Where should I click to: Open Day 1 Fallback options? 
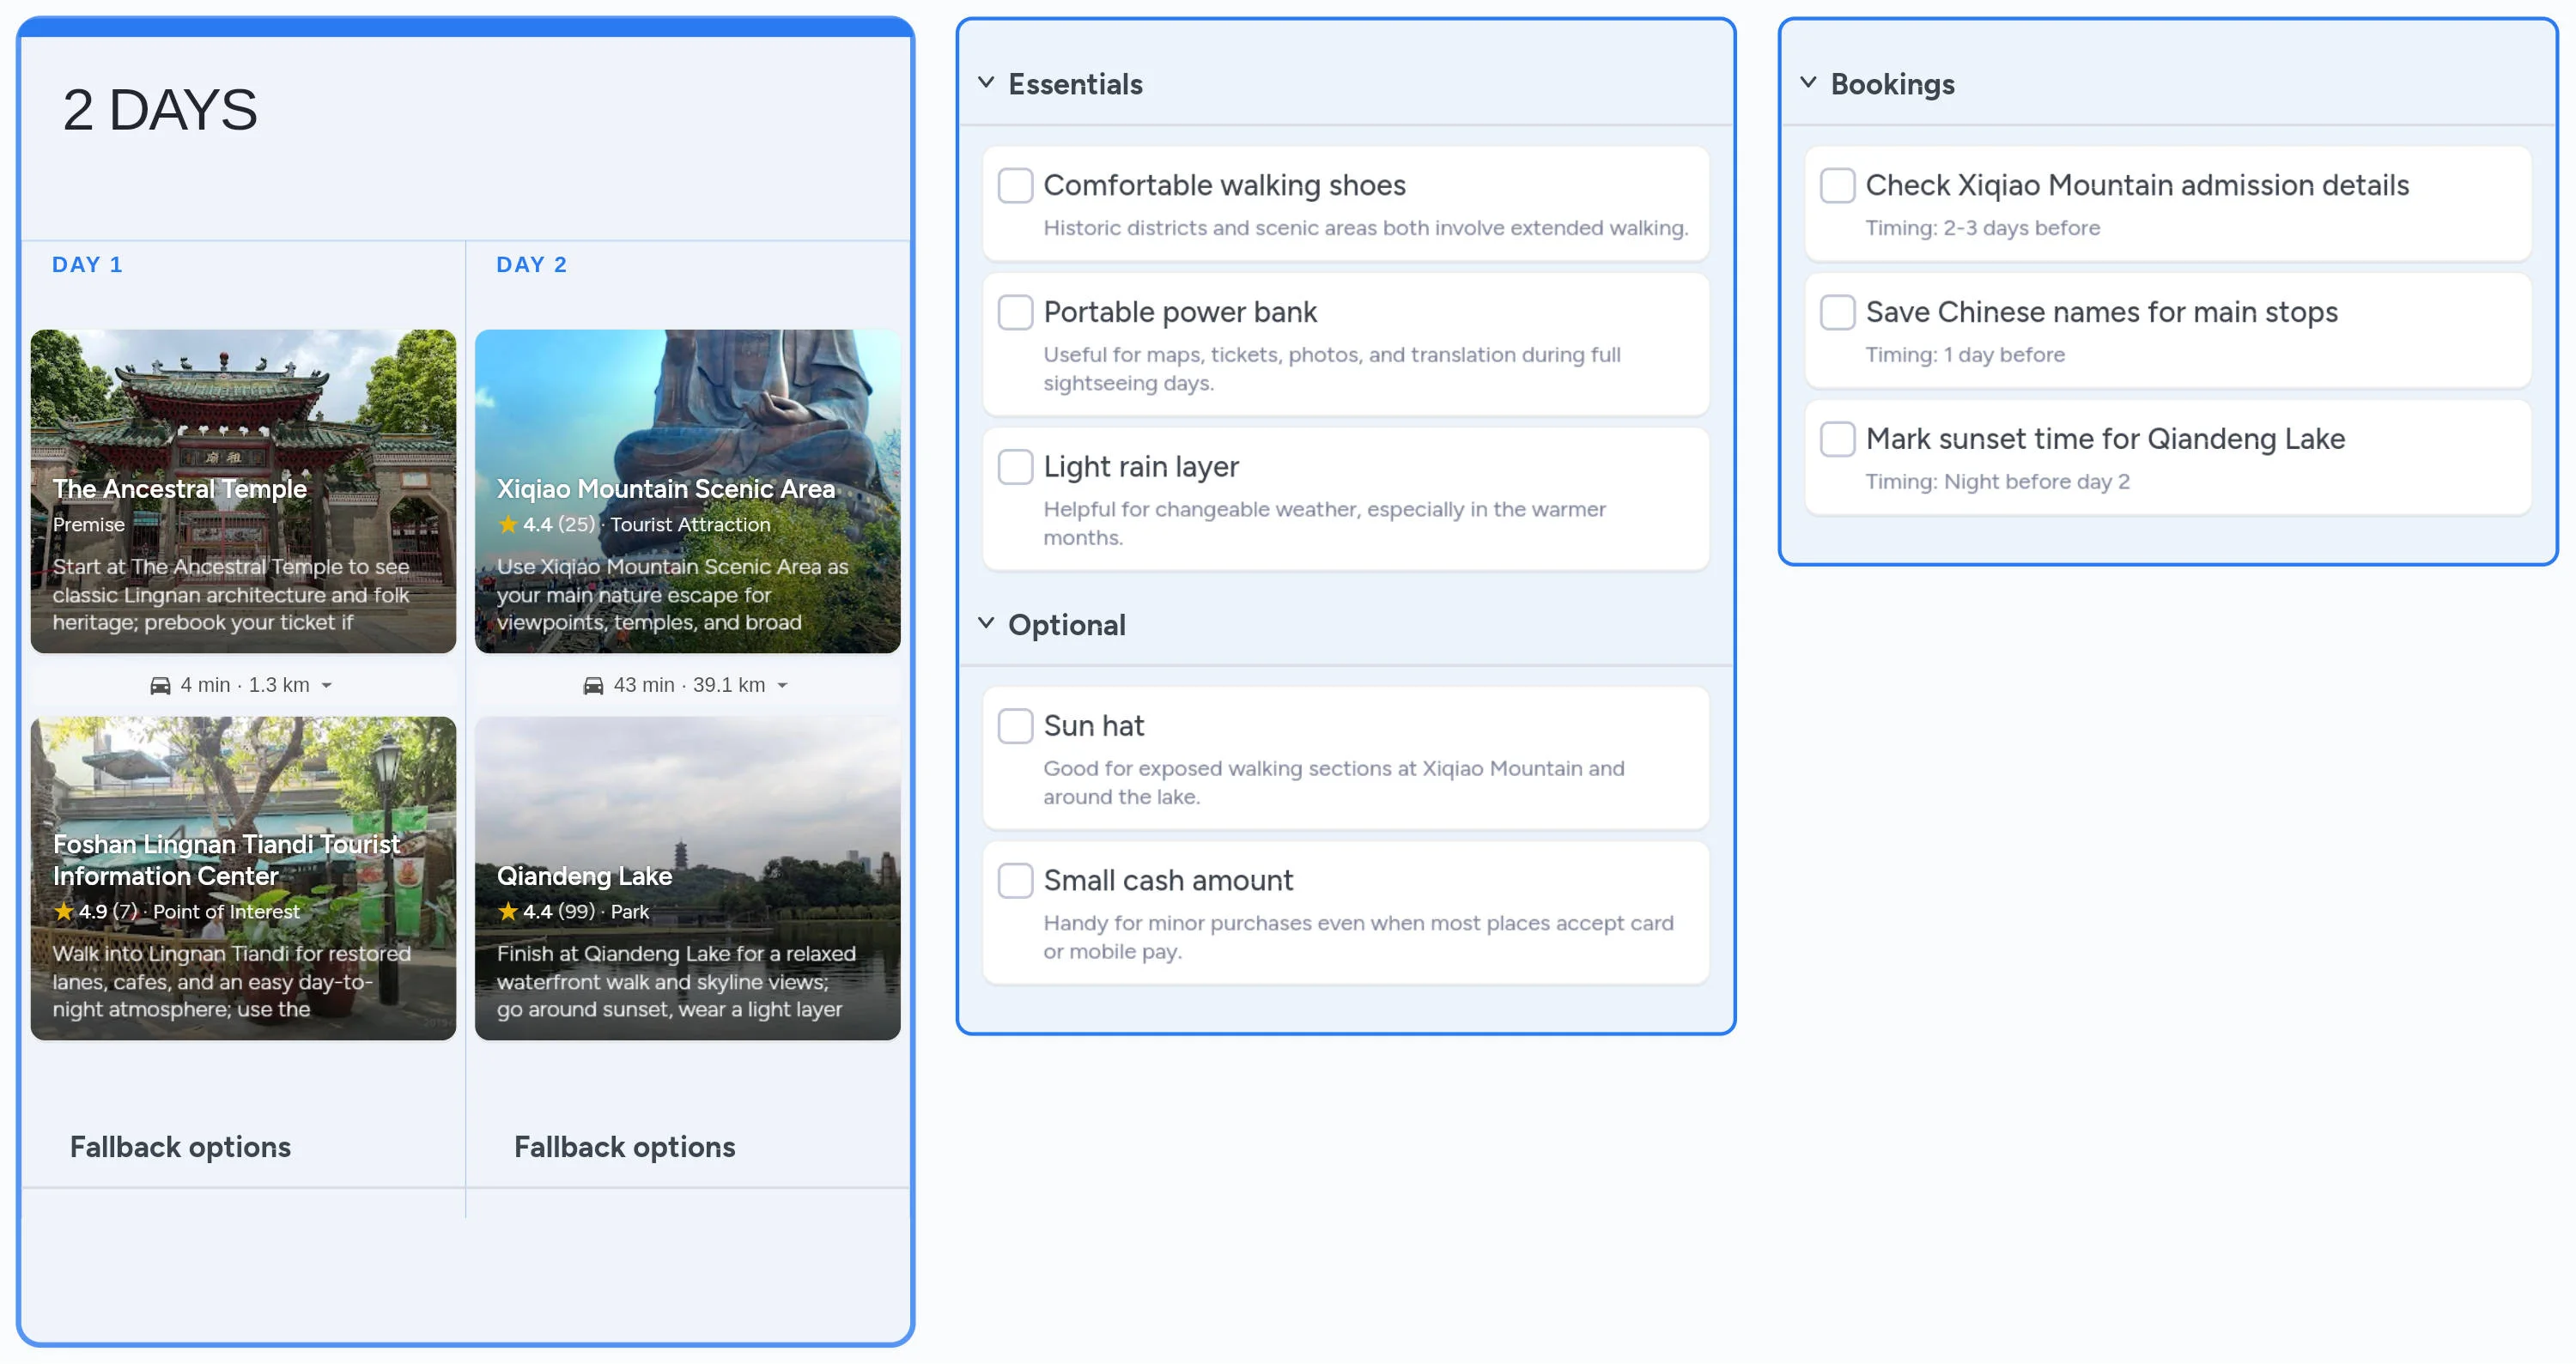180,1147
